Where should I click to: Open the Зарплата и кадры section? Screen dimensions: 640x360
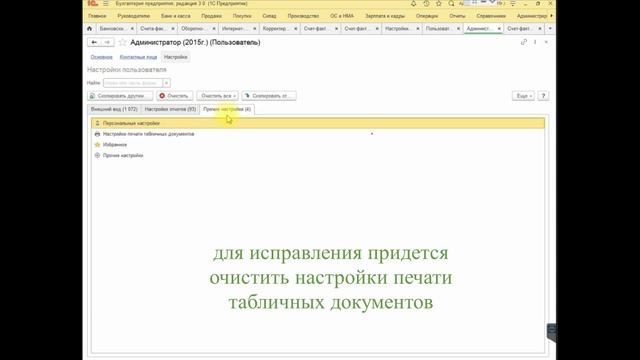385,16
